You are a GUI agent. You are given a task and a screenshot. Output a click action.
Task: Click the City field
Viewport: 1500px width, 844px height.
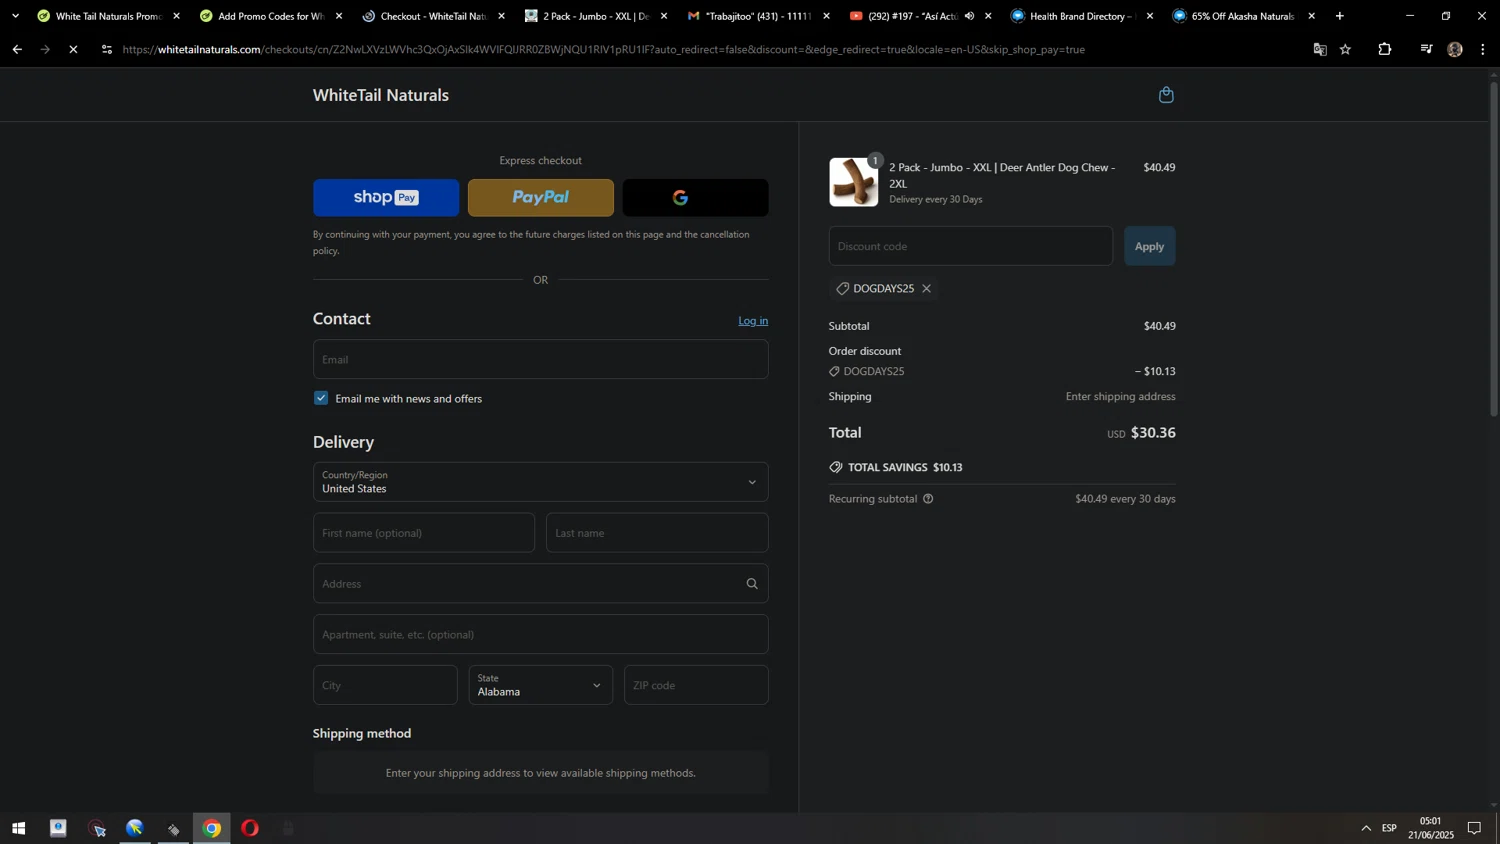click(385, 685)
